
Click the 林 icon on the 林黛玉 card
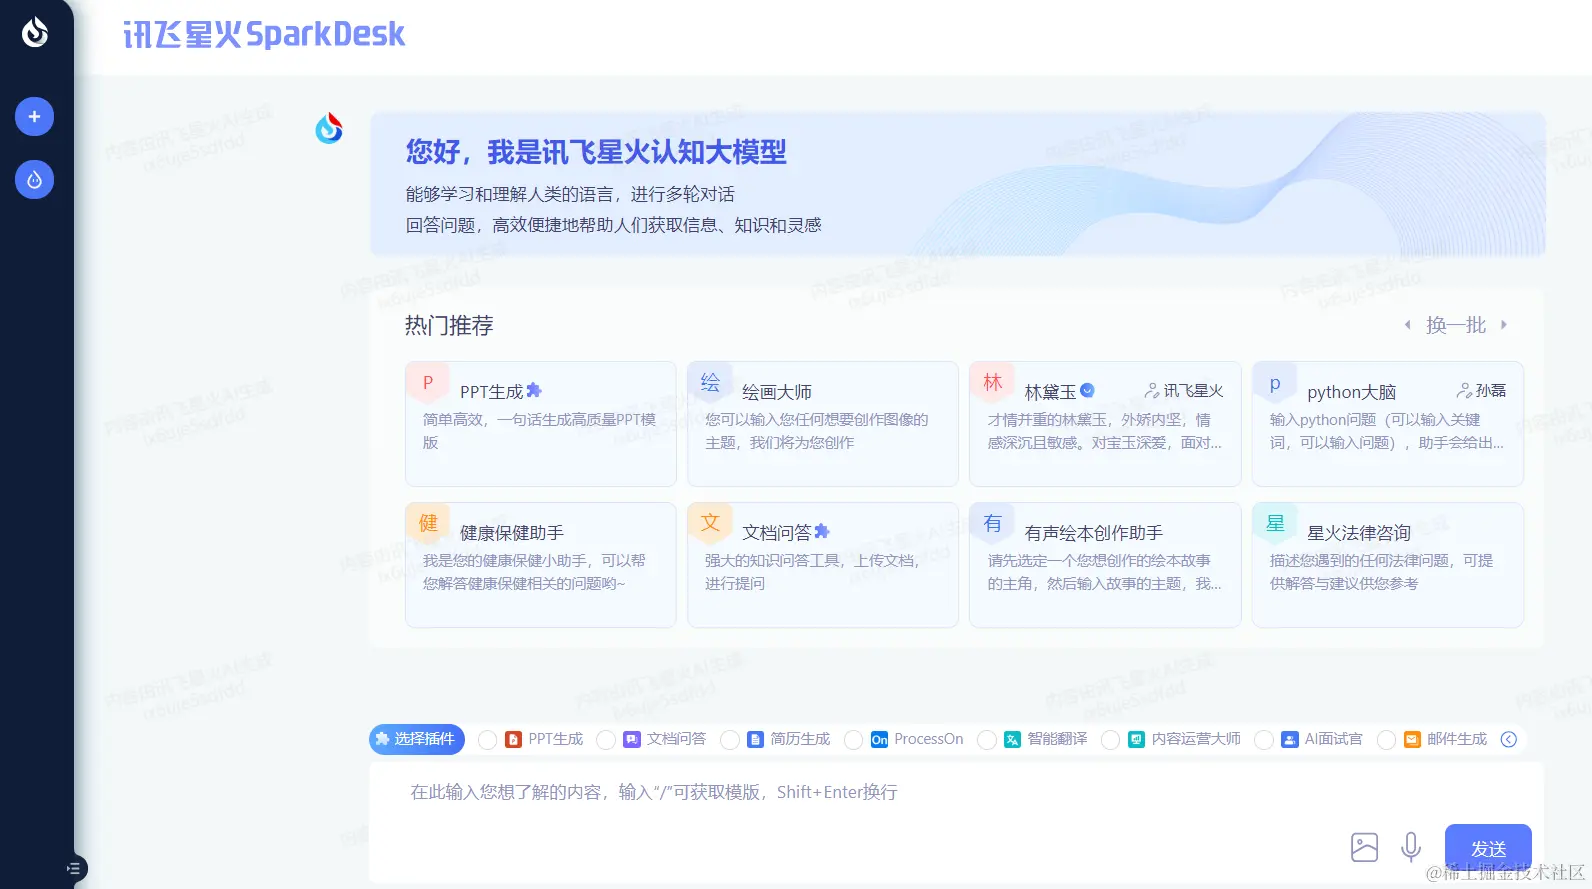point(992,383)
